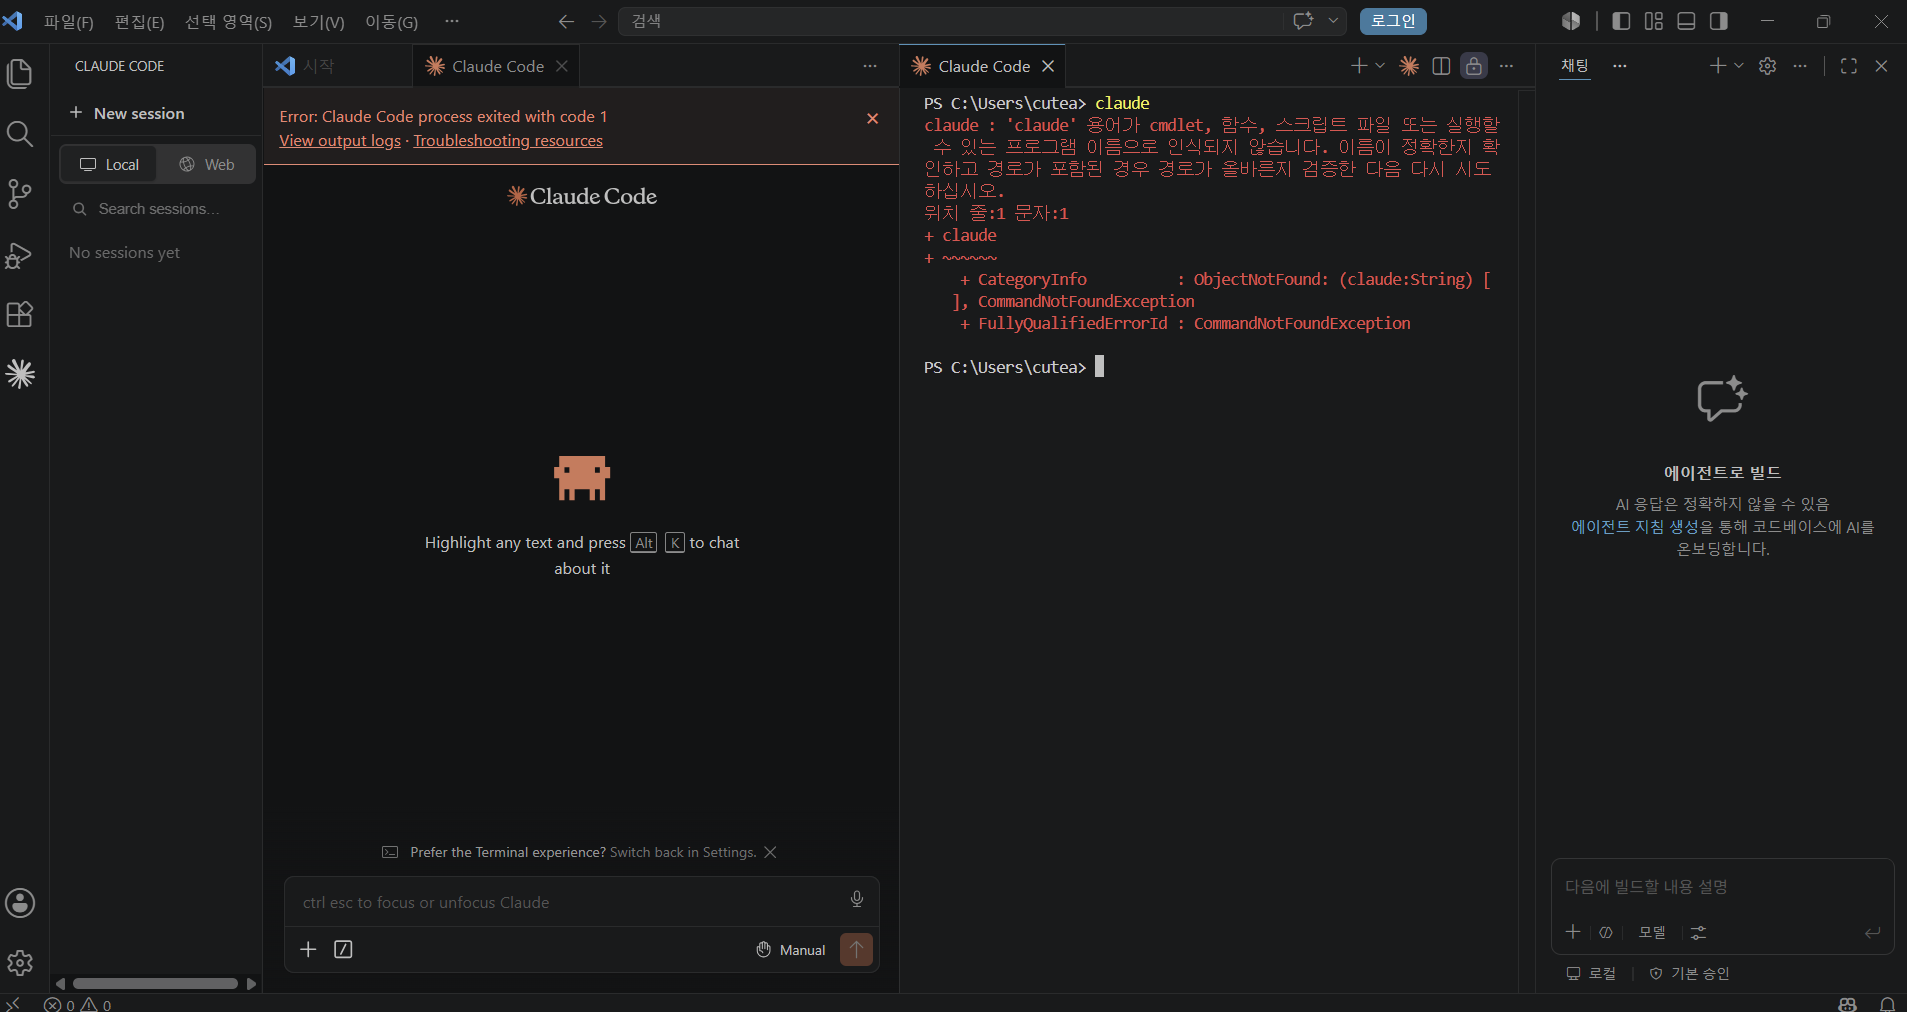Select the Claude Code activity bar icon
The image size is (1907, 1012).
click(20, 374)
